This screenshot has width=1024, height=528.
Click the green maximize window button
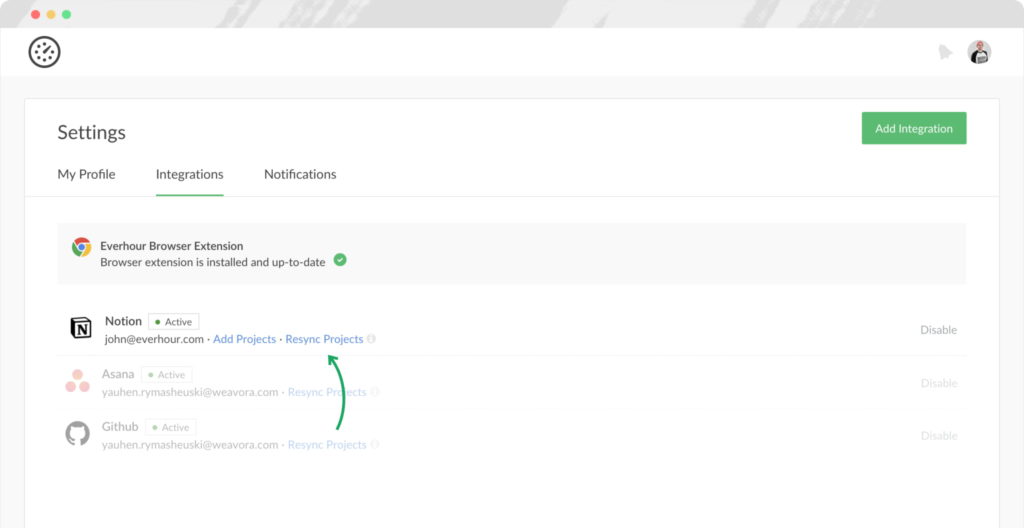tap(67, 14)
